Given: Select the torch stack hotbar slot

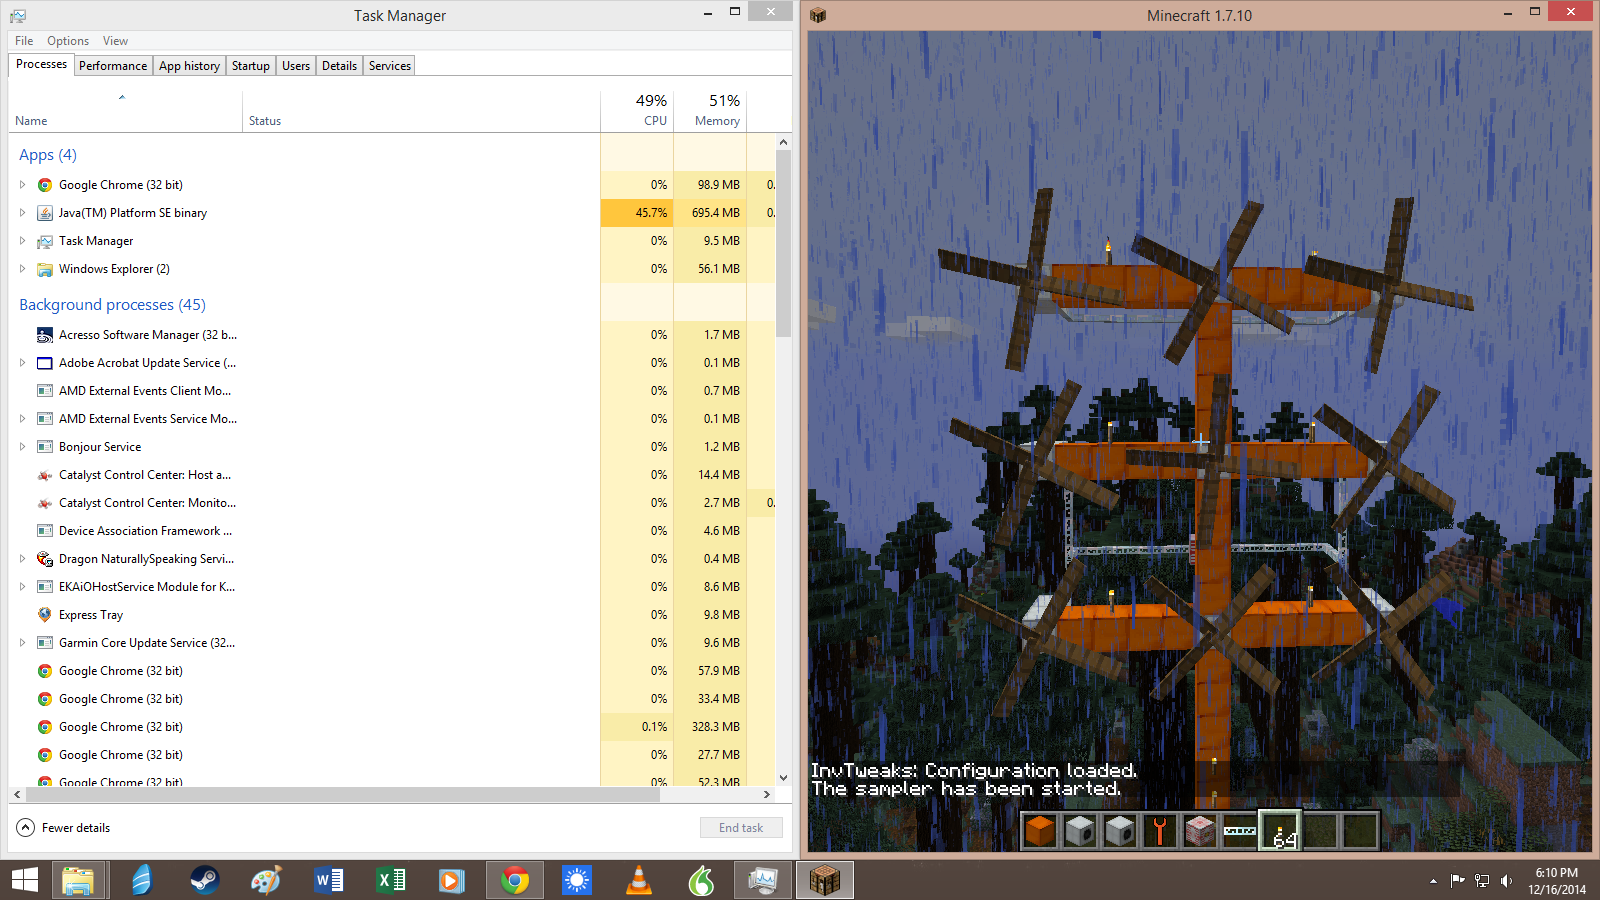Looking at the screenshot, I should (x=1280, y=831).
